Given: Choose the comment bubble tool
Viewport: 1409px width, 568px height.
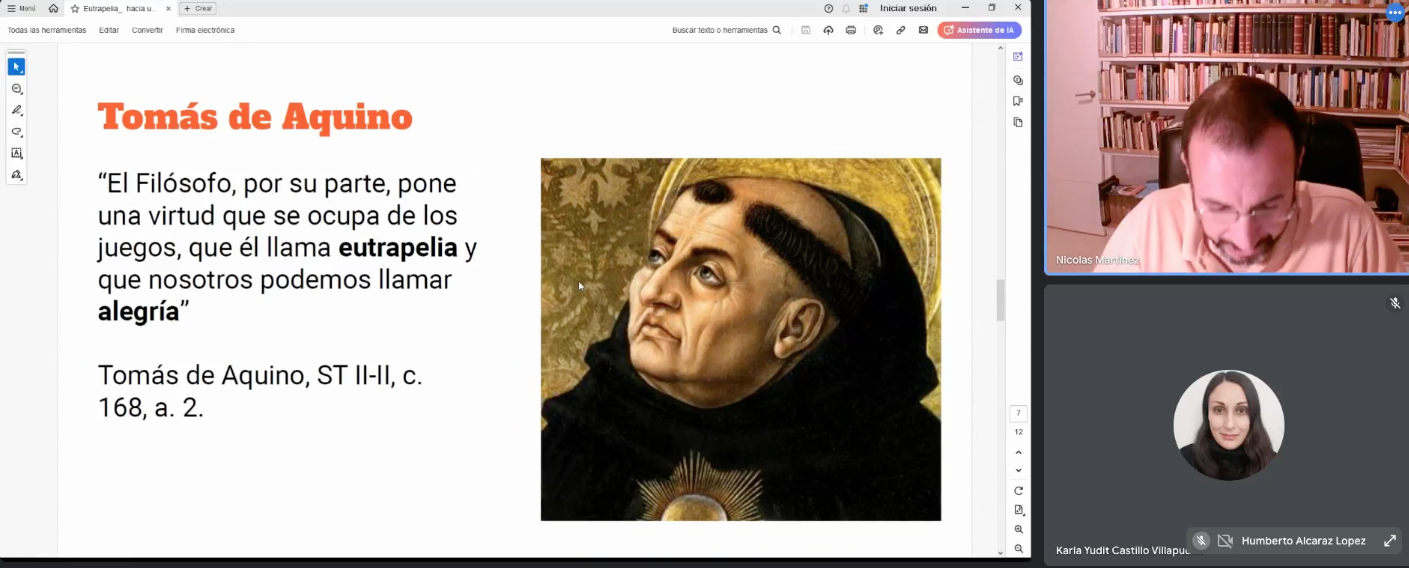Looking at the screenshot, I should click(x=16, y=89).
